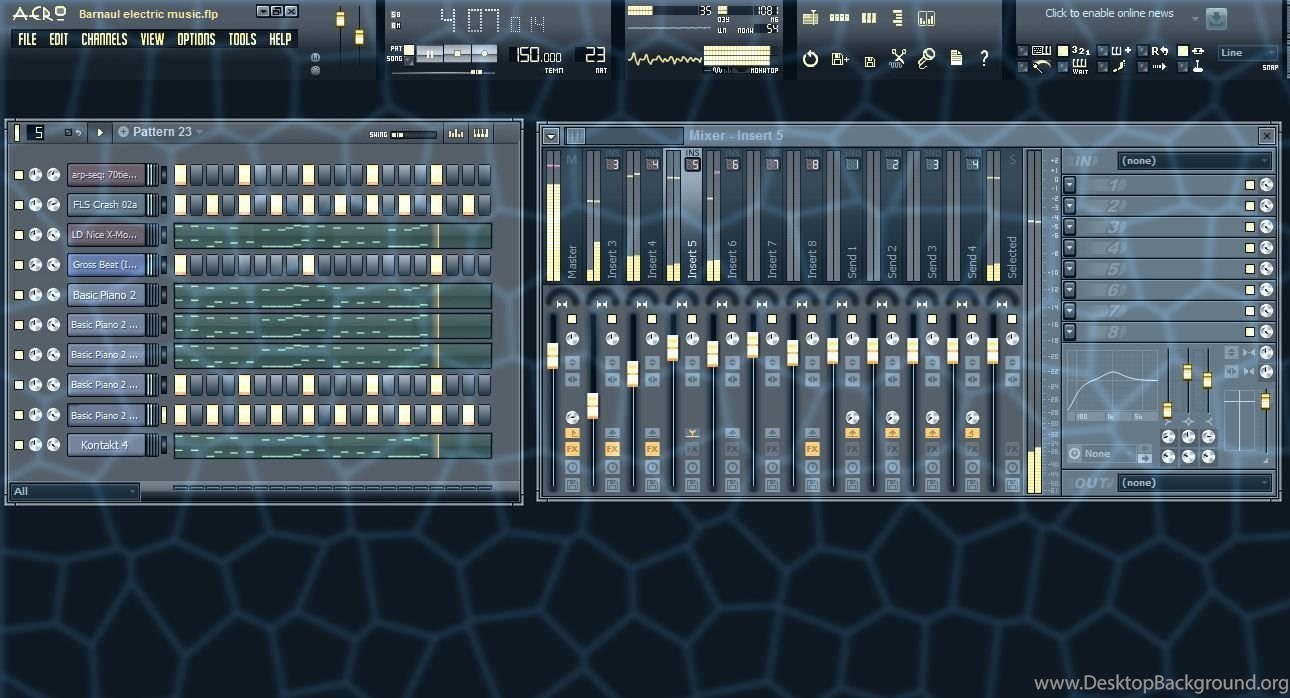Image resolution: width=1290 pixels, height=698 pixels.
Task: Select the Kontakt 4 channel button
Action: pyautogui.click(x=106, y=445)
